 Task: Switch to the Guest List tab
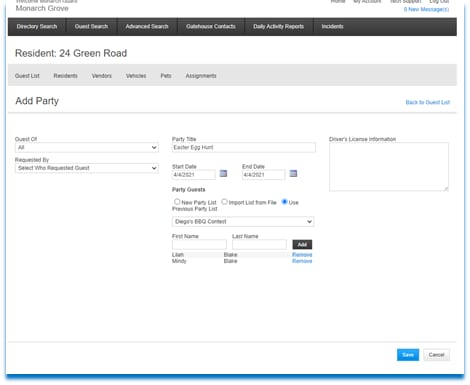[x=27, y=76]
